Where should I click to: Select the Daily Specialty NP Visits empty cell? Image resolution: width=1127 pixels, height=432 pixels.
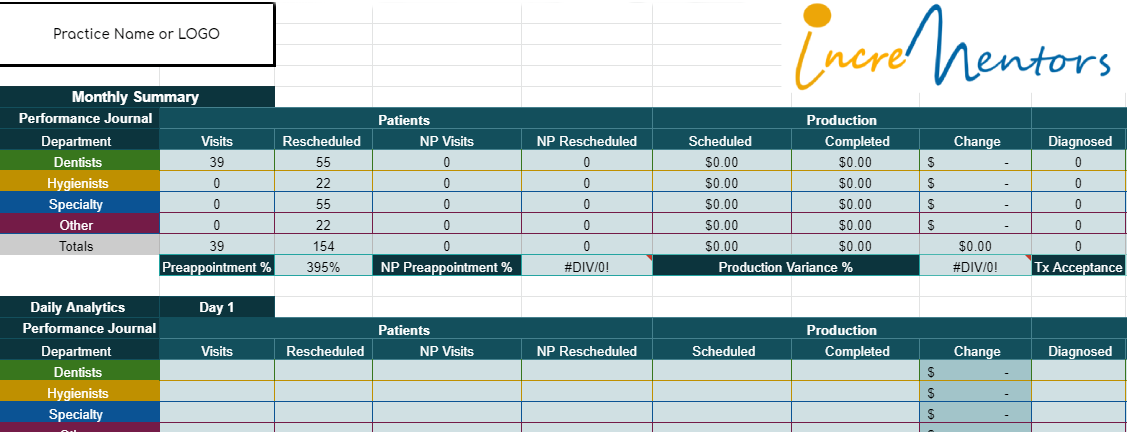pos(447,414)
